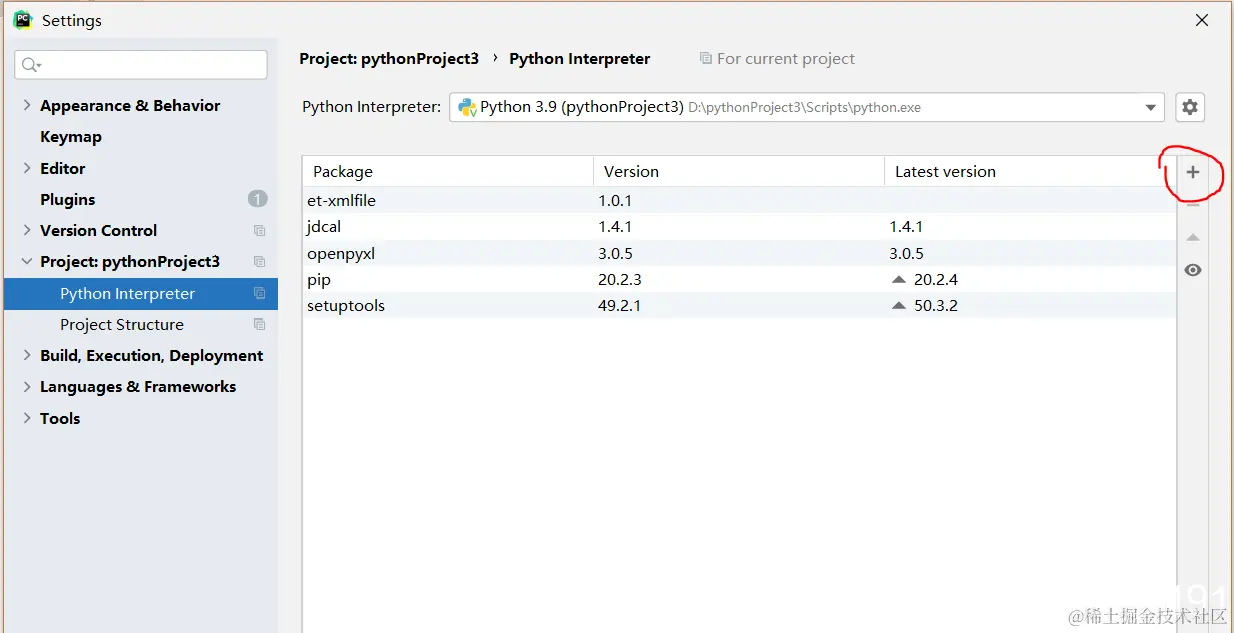Click the search magnifier icon
The height and width of the screenshot is (633, 1234).
click(29, 65)
